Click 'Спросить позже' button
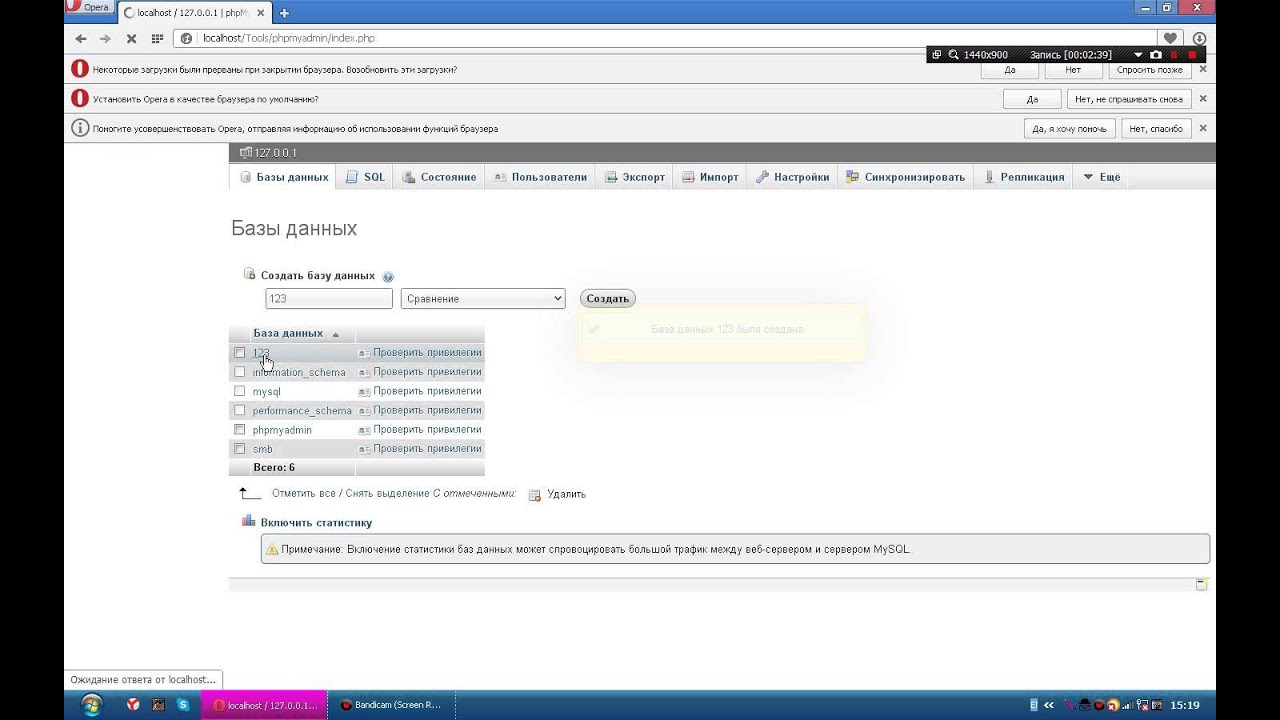The width and height of the screenshot is (1280, 720). click(x=1150, y=70)
